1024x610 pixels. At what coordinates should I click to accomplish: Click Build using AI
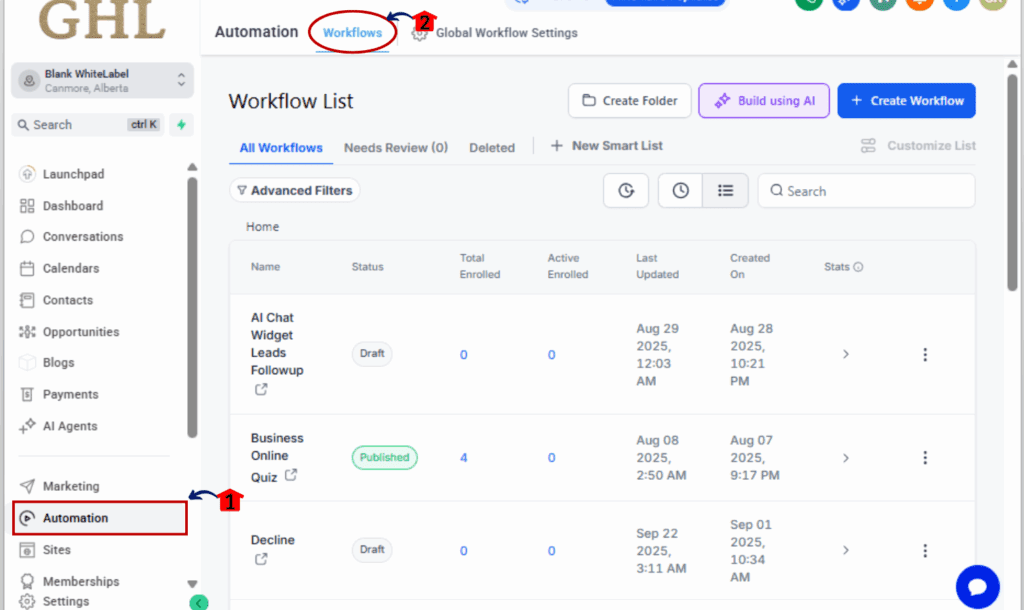pos(763,100)
